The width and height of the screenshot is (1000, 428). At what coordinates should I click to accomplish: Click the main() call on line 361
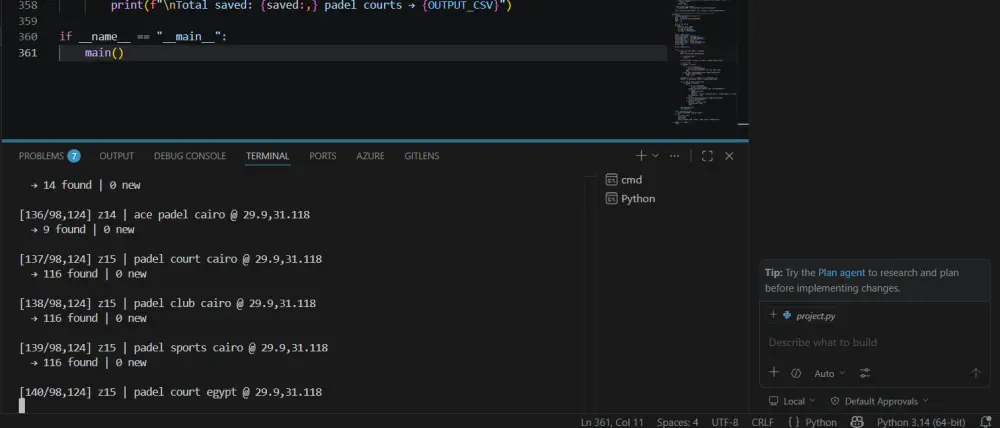[104, 53]
